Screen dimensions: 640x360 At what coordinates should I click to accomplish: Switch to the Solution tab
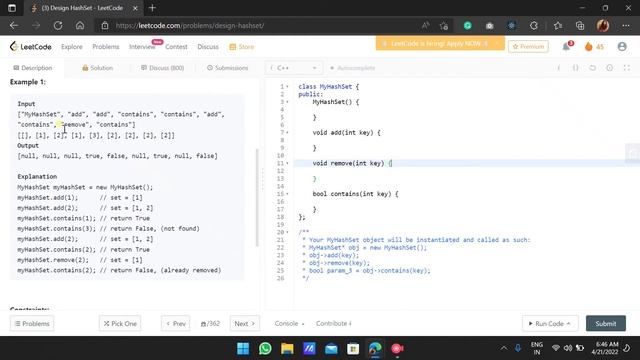(x=98, y=68)
